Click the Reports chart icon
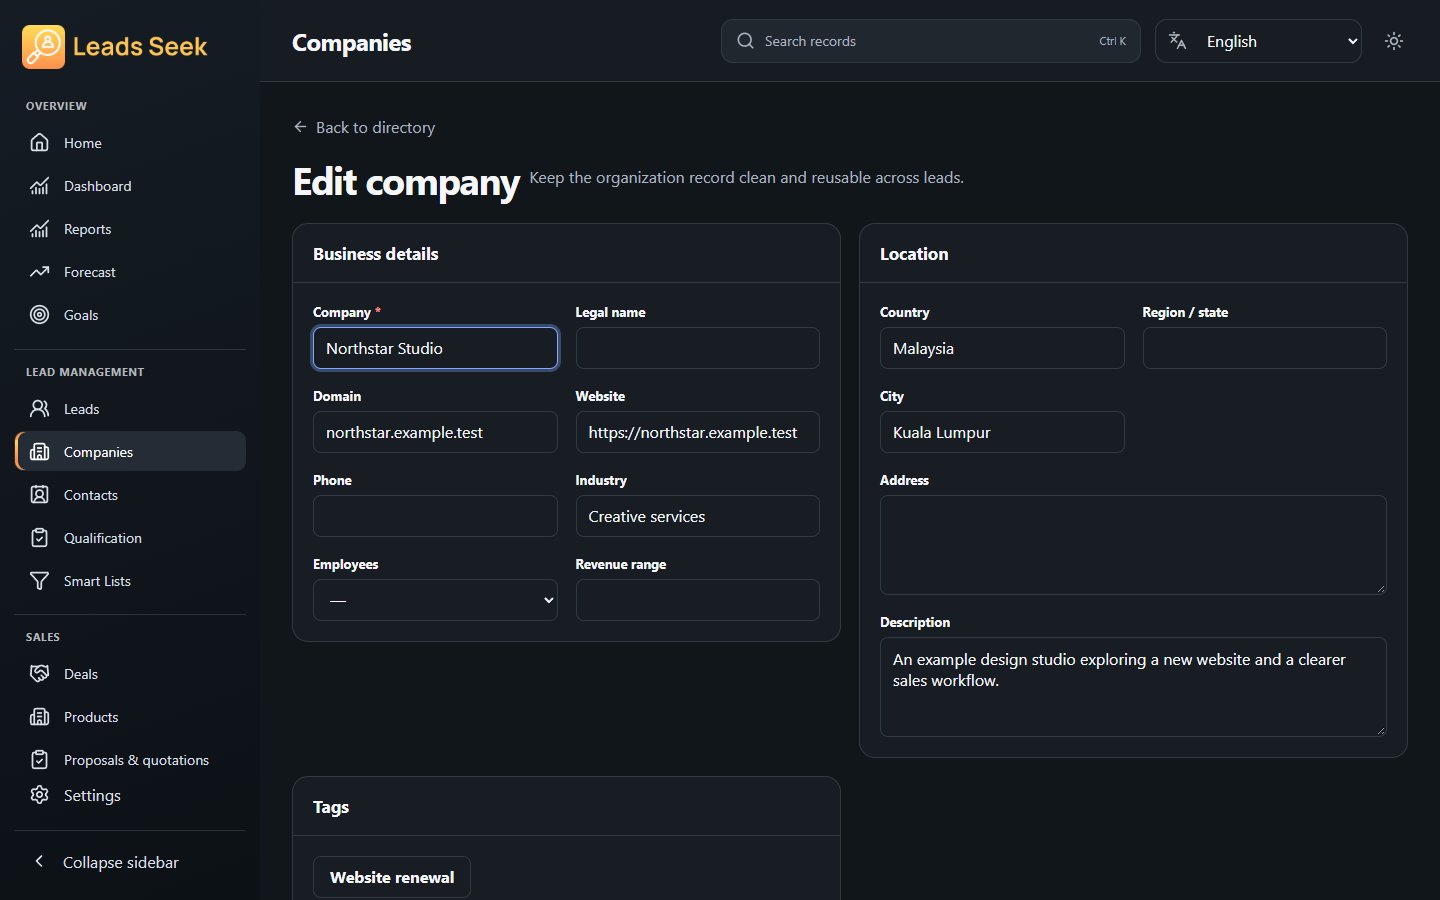Image resolution: width=1440 pixels, height=900 pixels. [x=39, y=229]
